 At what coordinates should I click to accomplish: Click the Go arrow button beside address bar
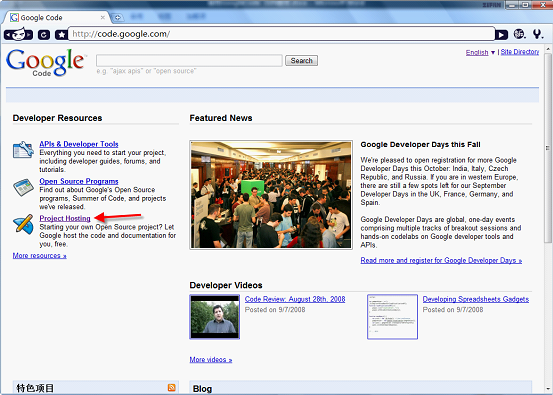point(502,35)
